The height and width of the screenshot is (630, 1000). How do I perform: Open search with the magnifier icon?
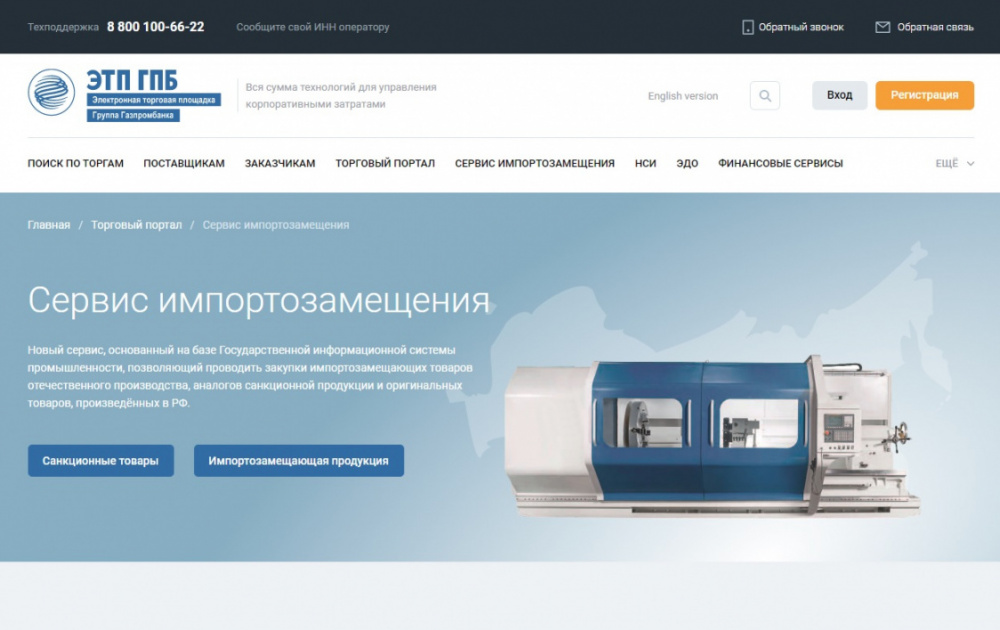tap(765, 96)
